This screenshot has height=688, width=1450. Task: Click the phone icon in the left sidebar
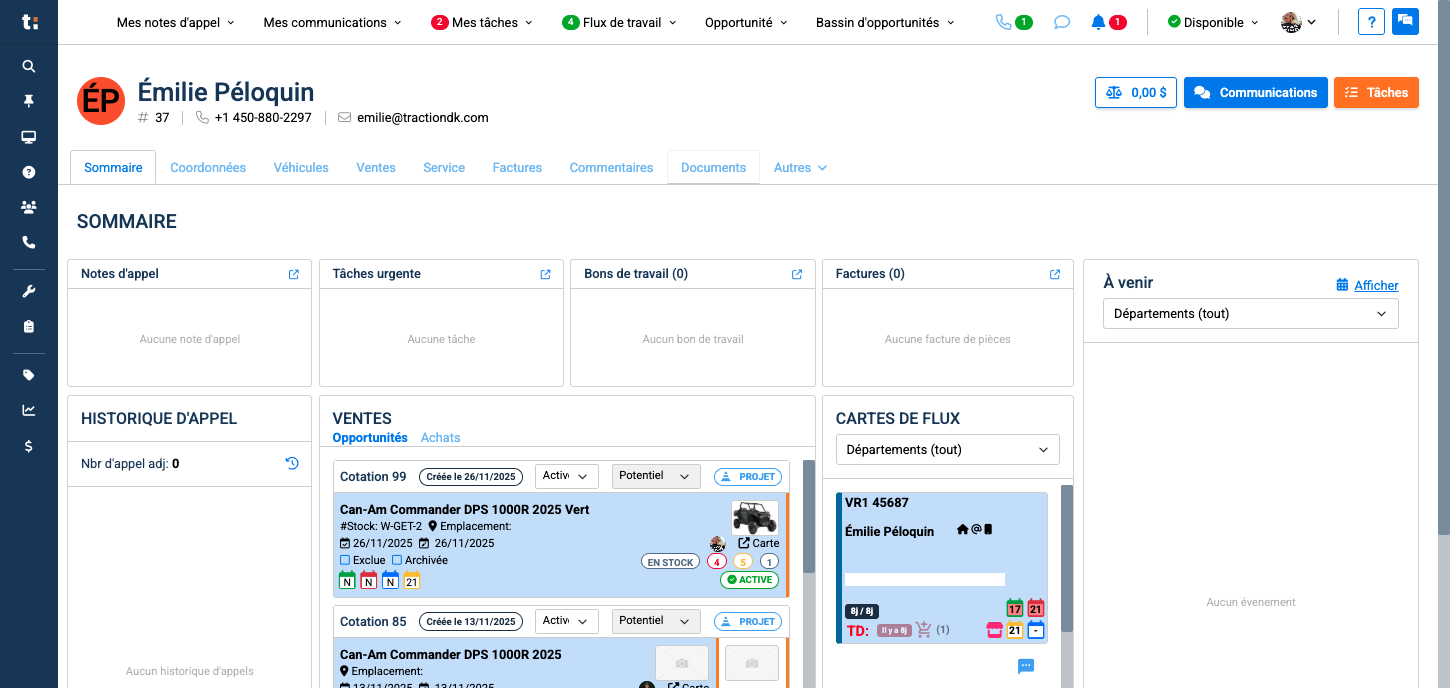point(28,241)
